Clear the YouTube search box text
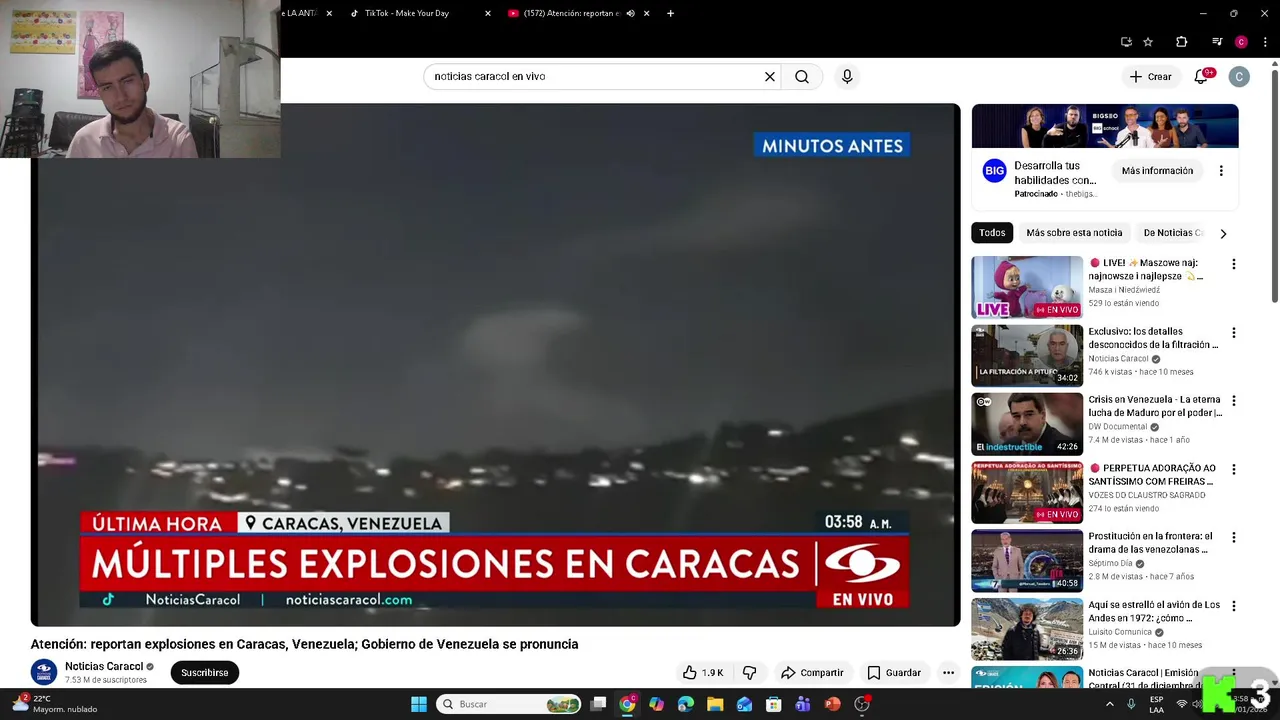Viewport: 1280px width, 720px height. pos(770,76)
